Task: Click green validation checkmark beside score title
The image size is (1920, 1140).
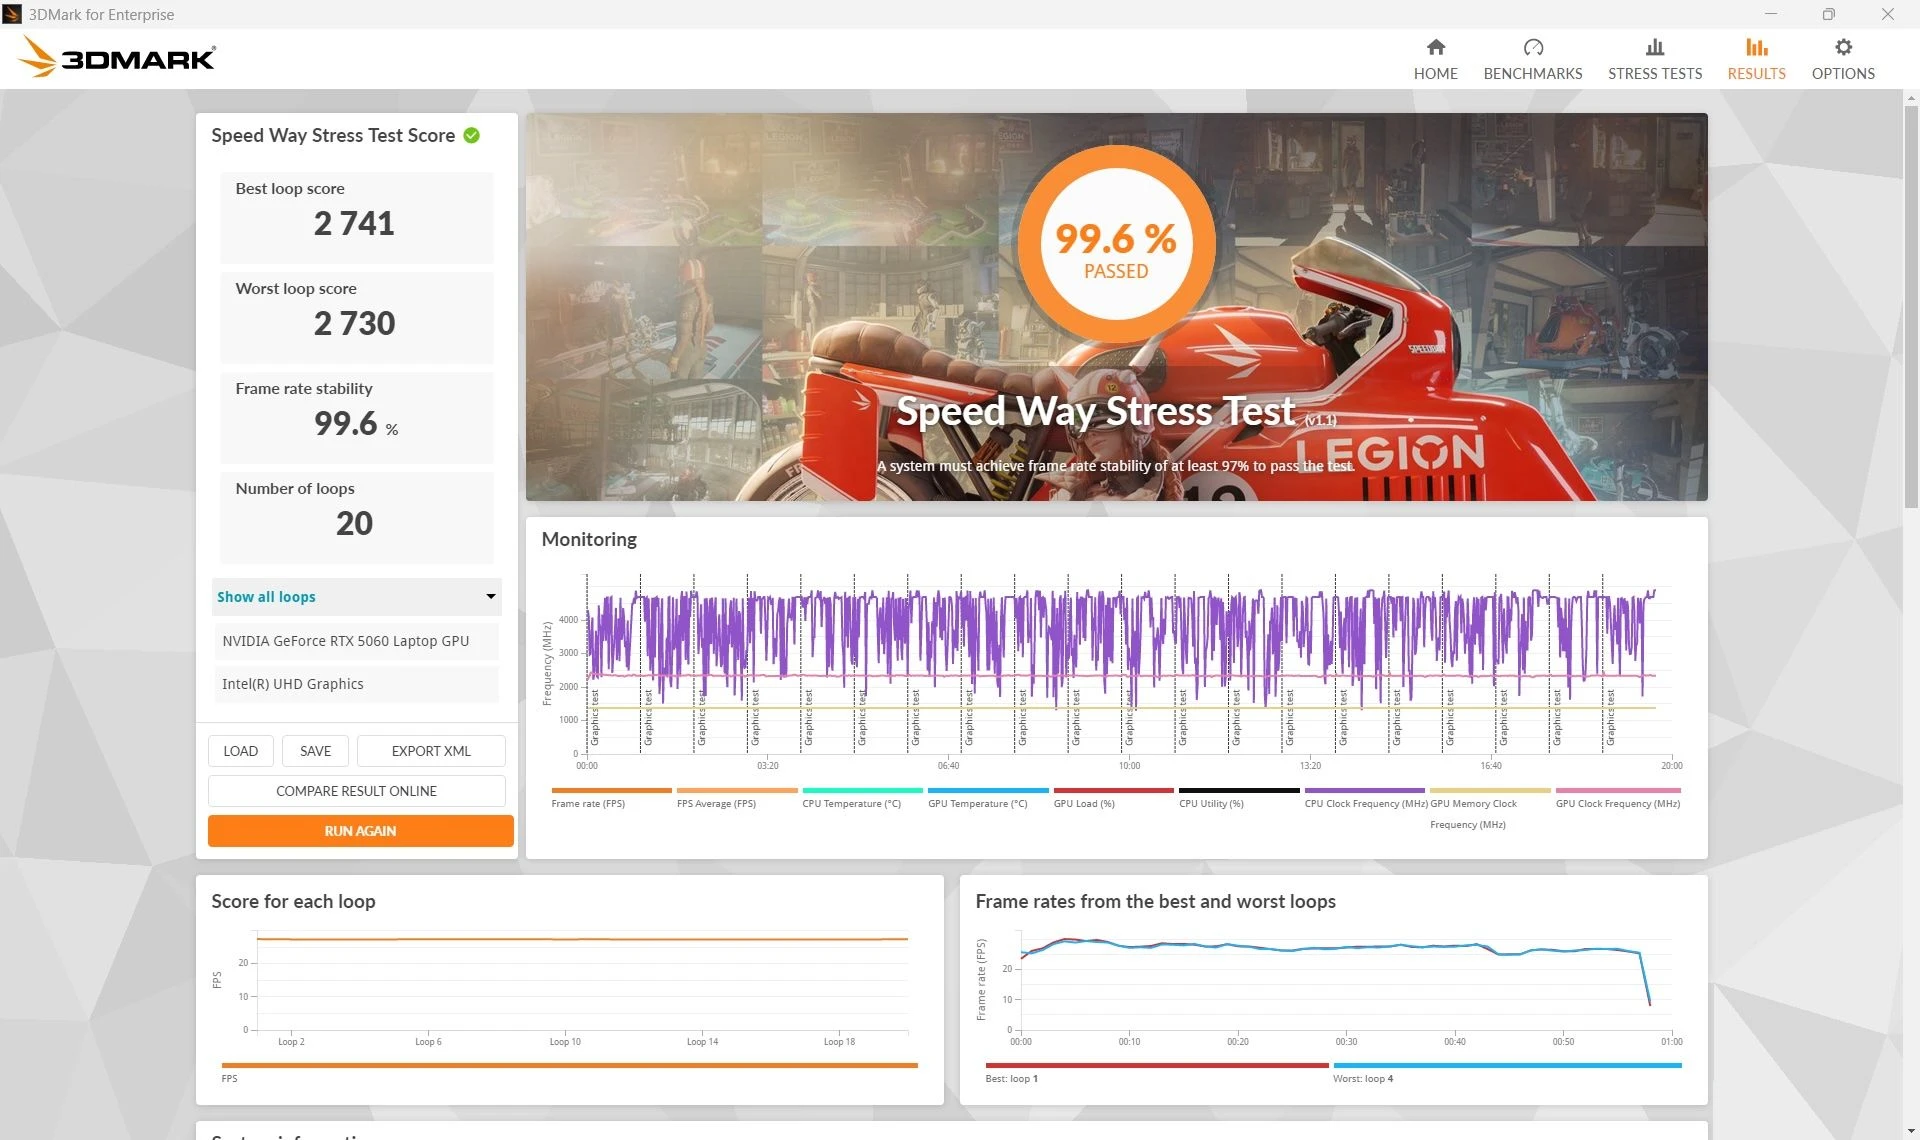Action: tap(472, 135)
